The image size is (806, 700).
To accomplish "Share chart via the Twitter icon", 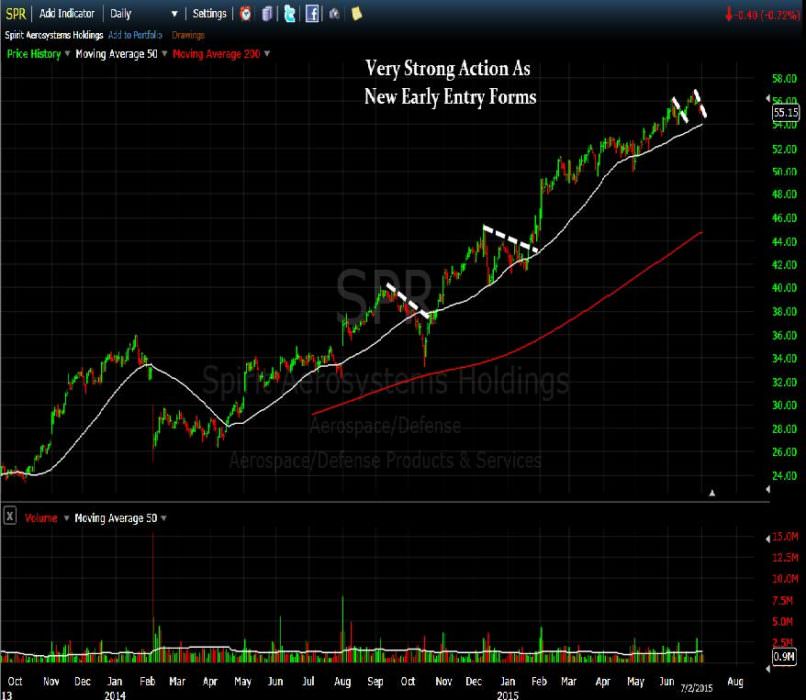I will [290, 14].
